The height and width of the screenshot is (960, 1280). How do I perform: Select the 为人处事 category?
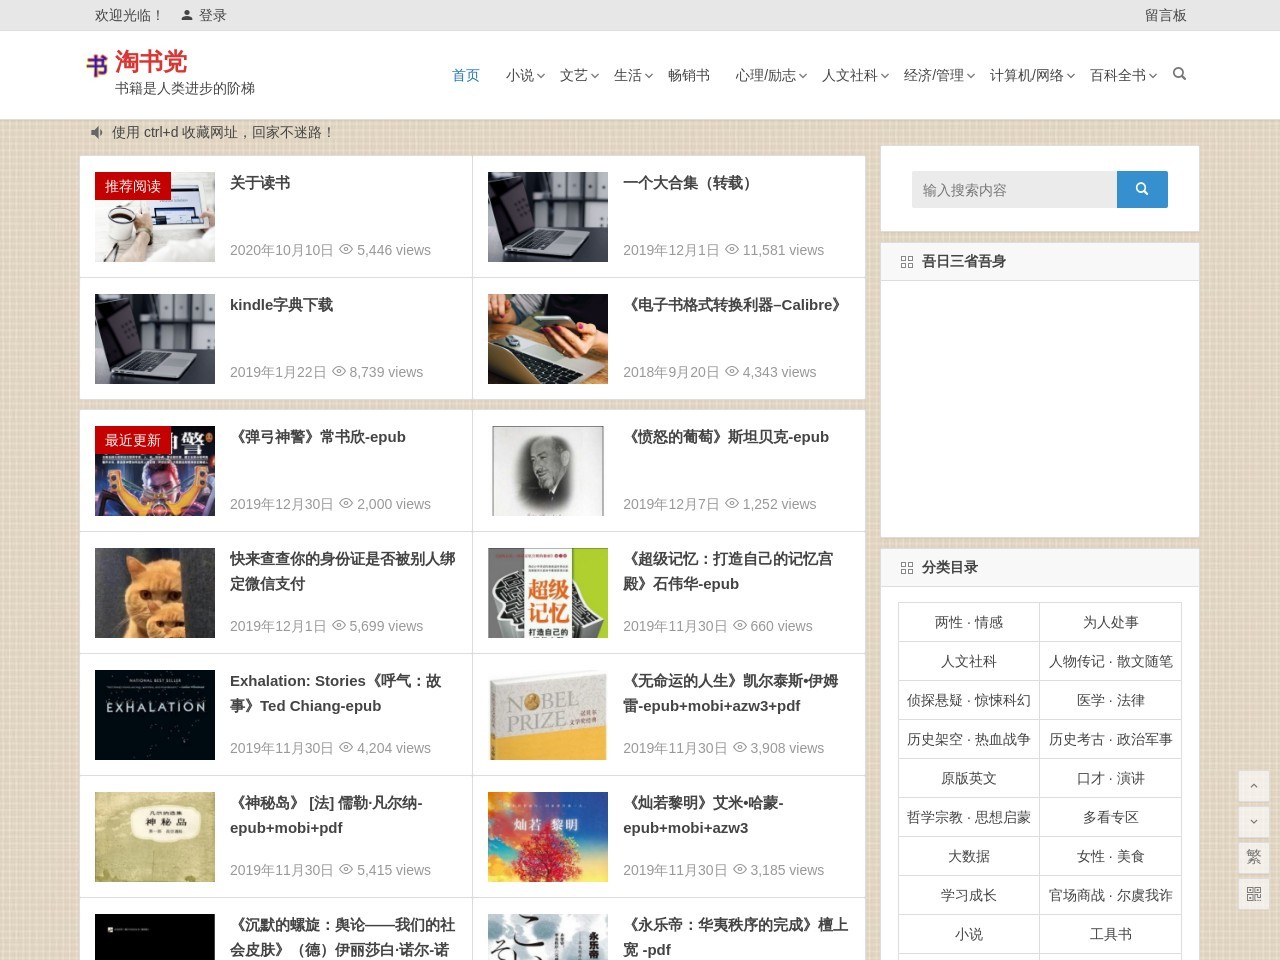pos(1111,622)
